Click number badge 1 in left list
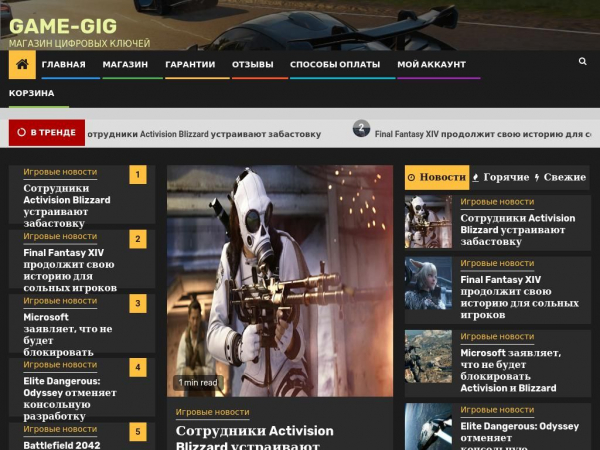600x450 pixels. [138, 175]
